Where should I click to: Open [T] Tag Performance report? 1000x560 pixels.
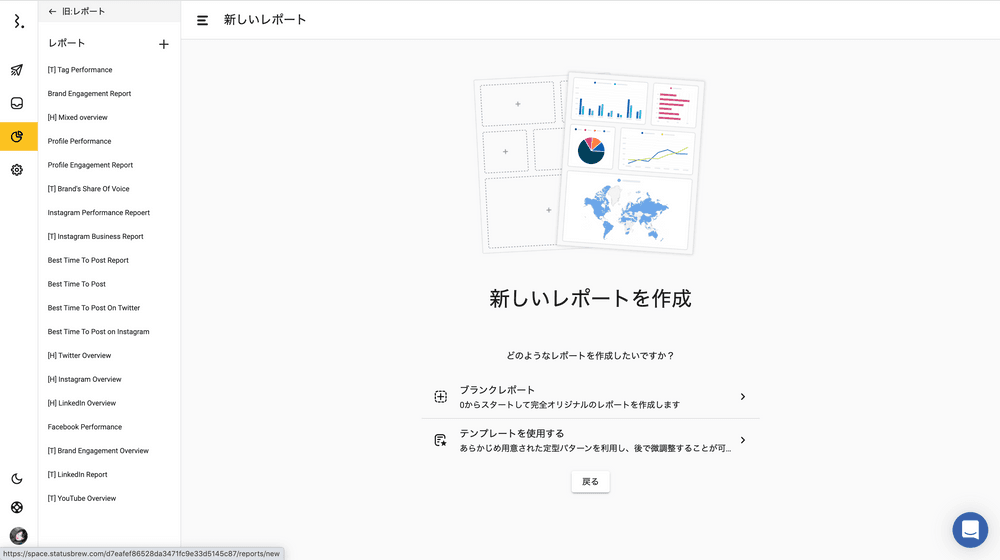[x=80, y=70]
